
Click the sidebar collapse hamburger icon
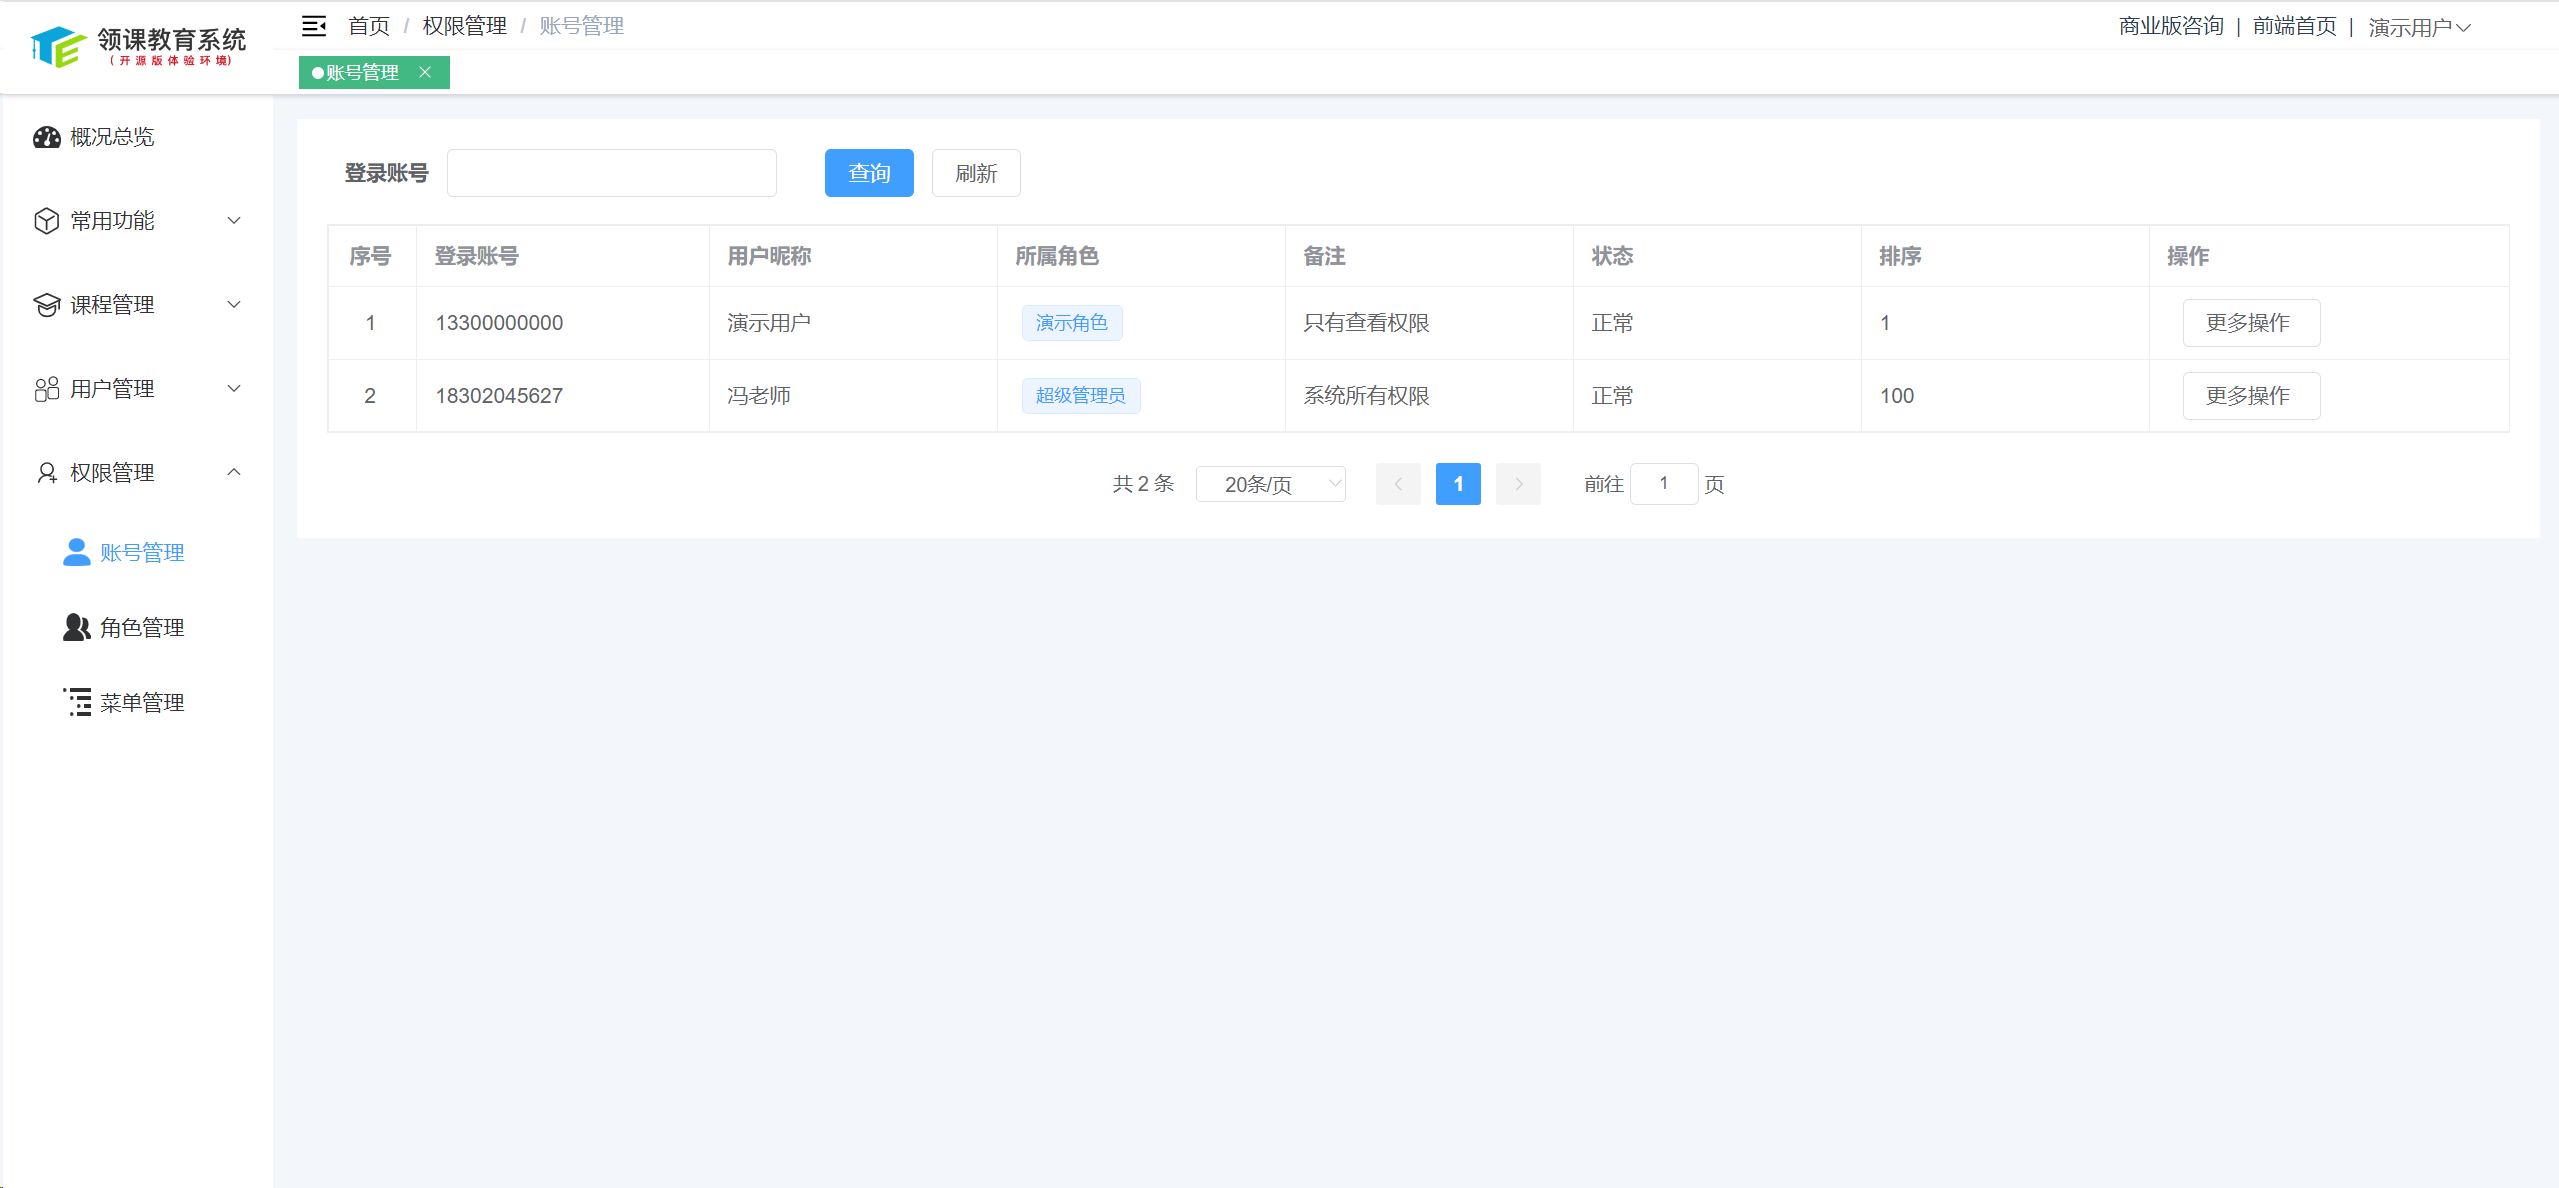click(314, 26)
